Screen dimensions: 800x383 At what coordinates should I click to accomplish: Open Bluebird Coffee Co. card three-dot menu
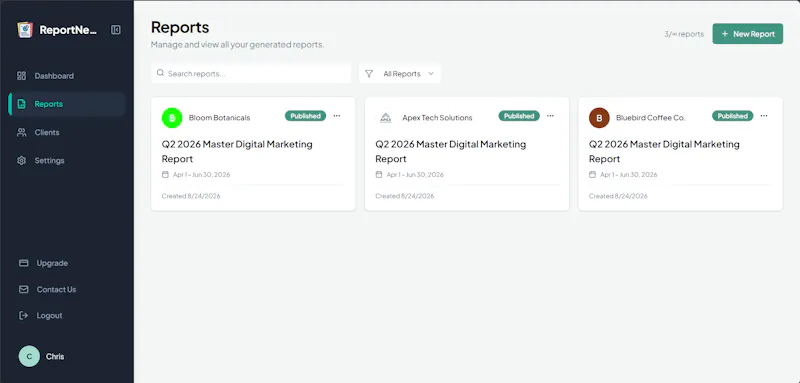(x=764, y=116)
